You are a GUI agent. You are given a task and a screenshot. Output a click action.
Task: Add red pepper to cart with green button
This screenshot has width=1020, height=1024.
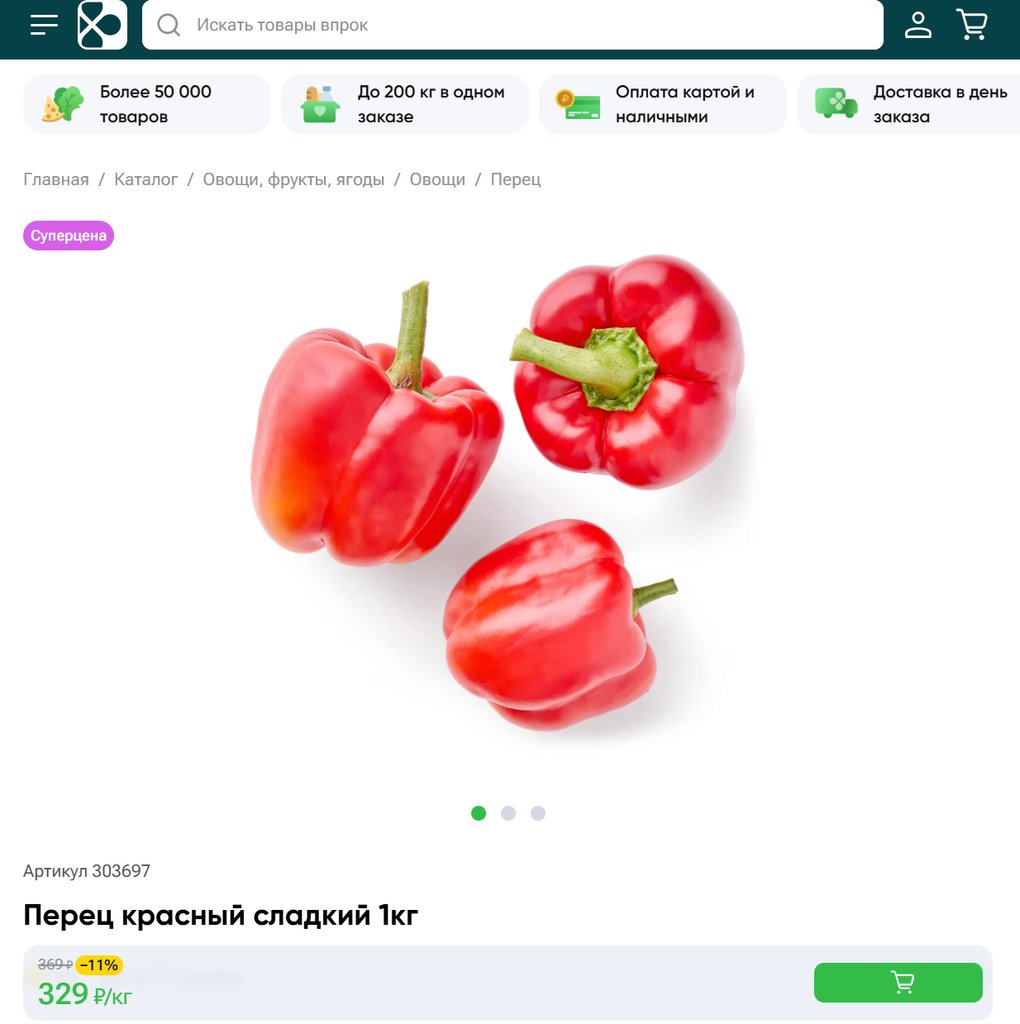click(898, 982)
